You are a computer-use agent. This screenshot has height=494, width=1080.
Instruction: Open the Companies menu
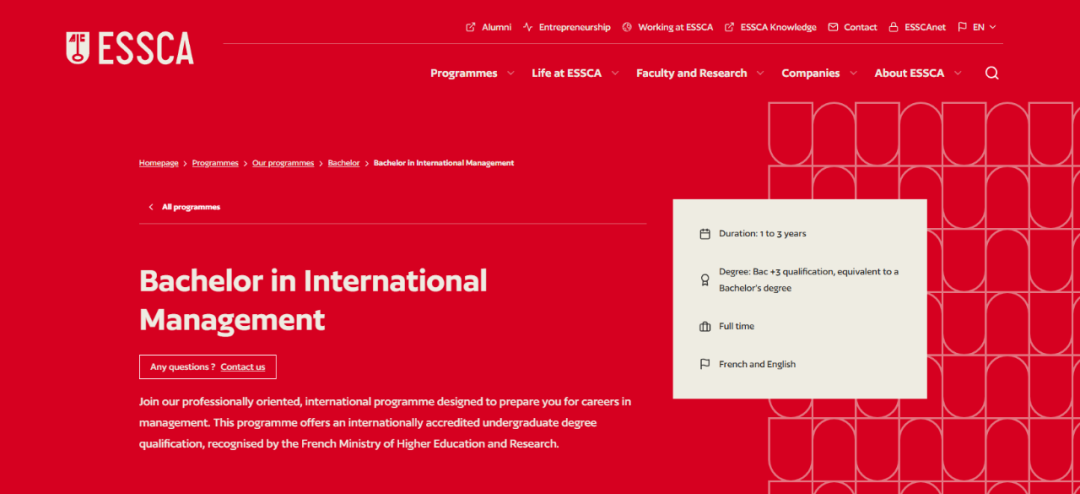[811, 73]
